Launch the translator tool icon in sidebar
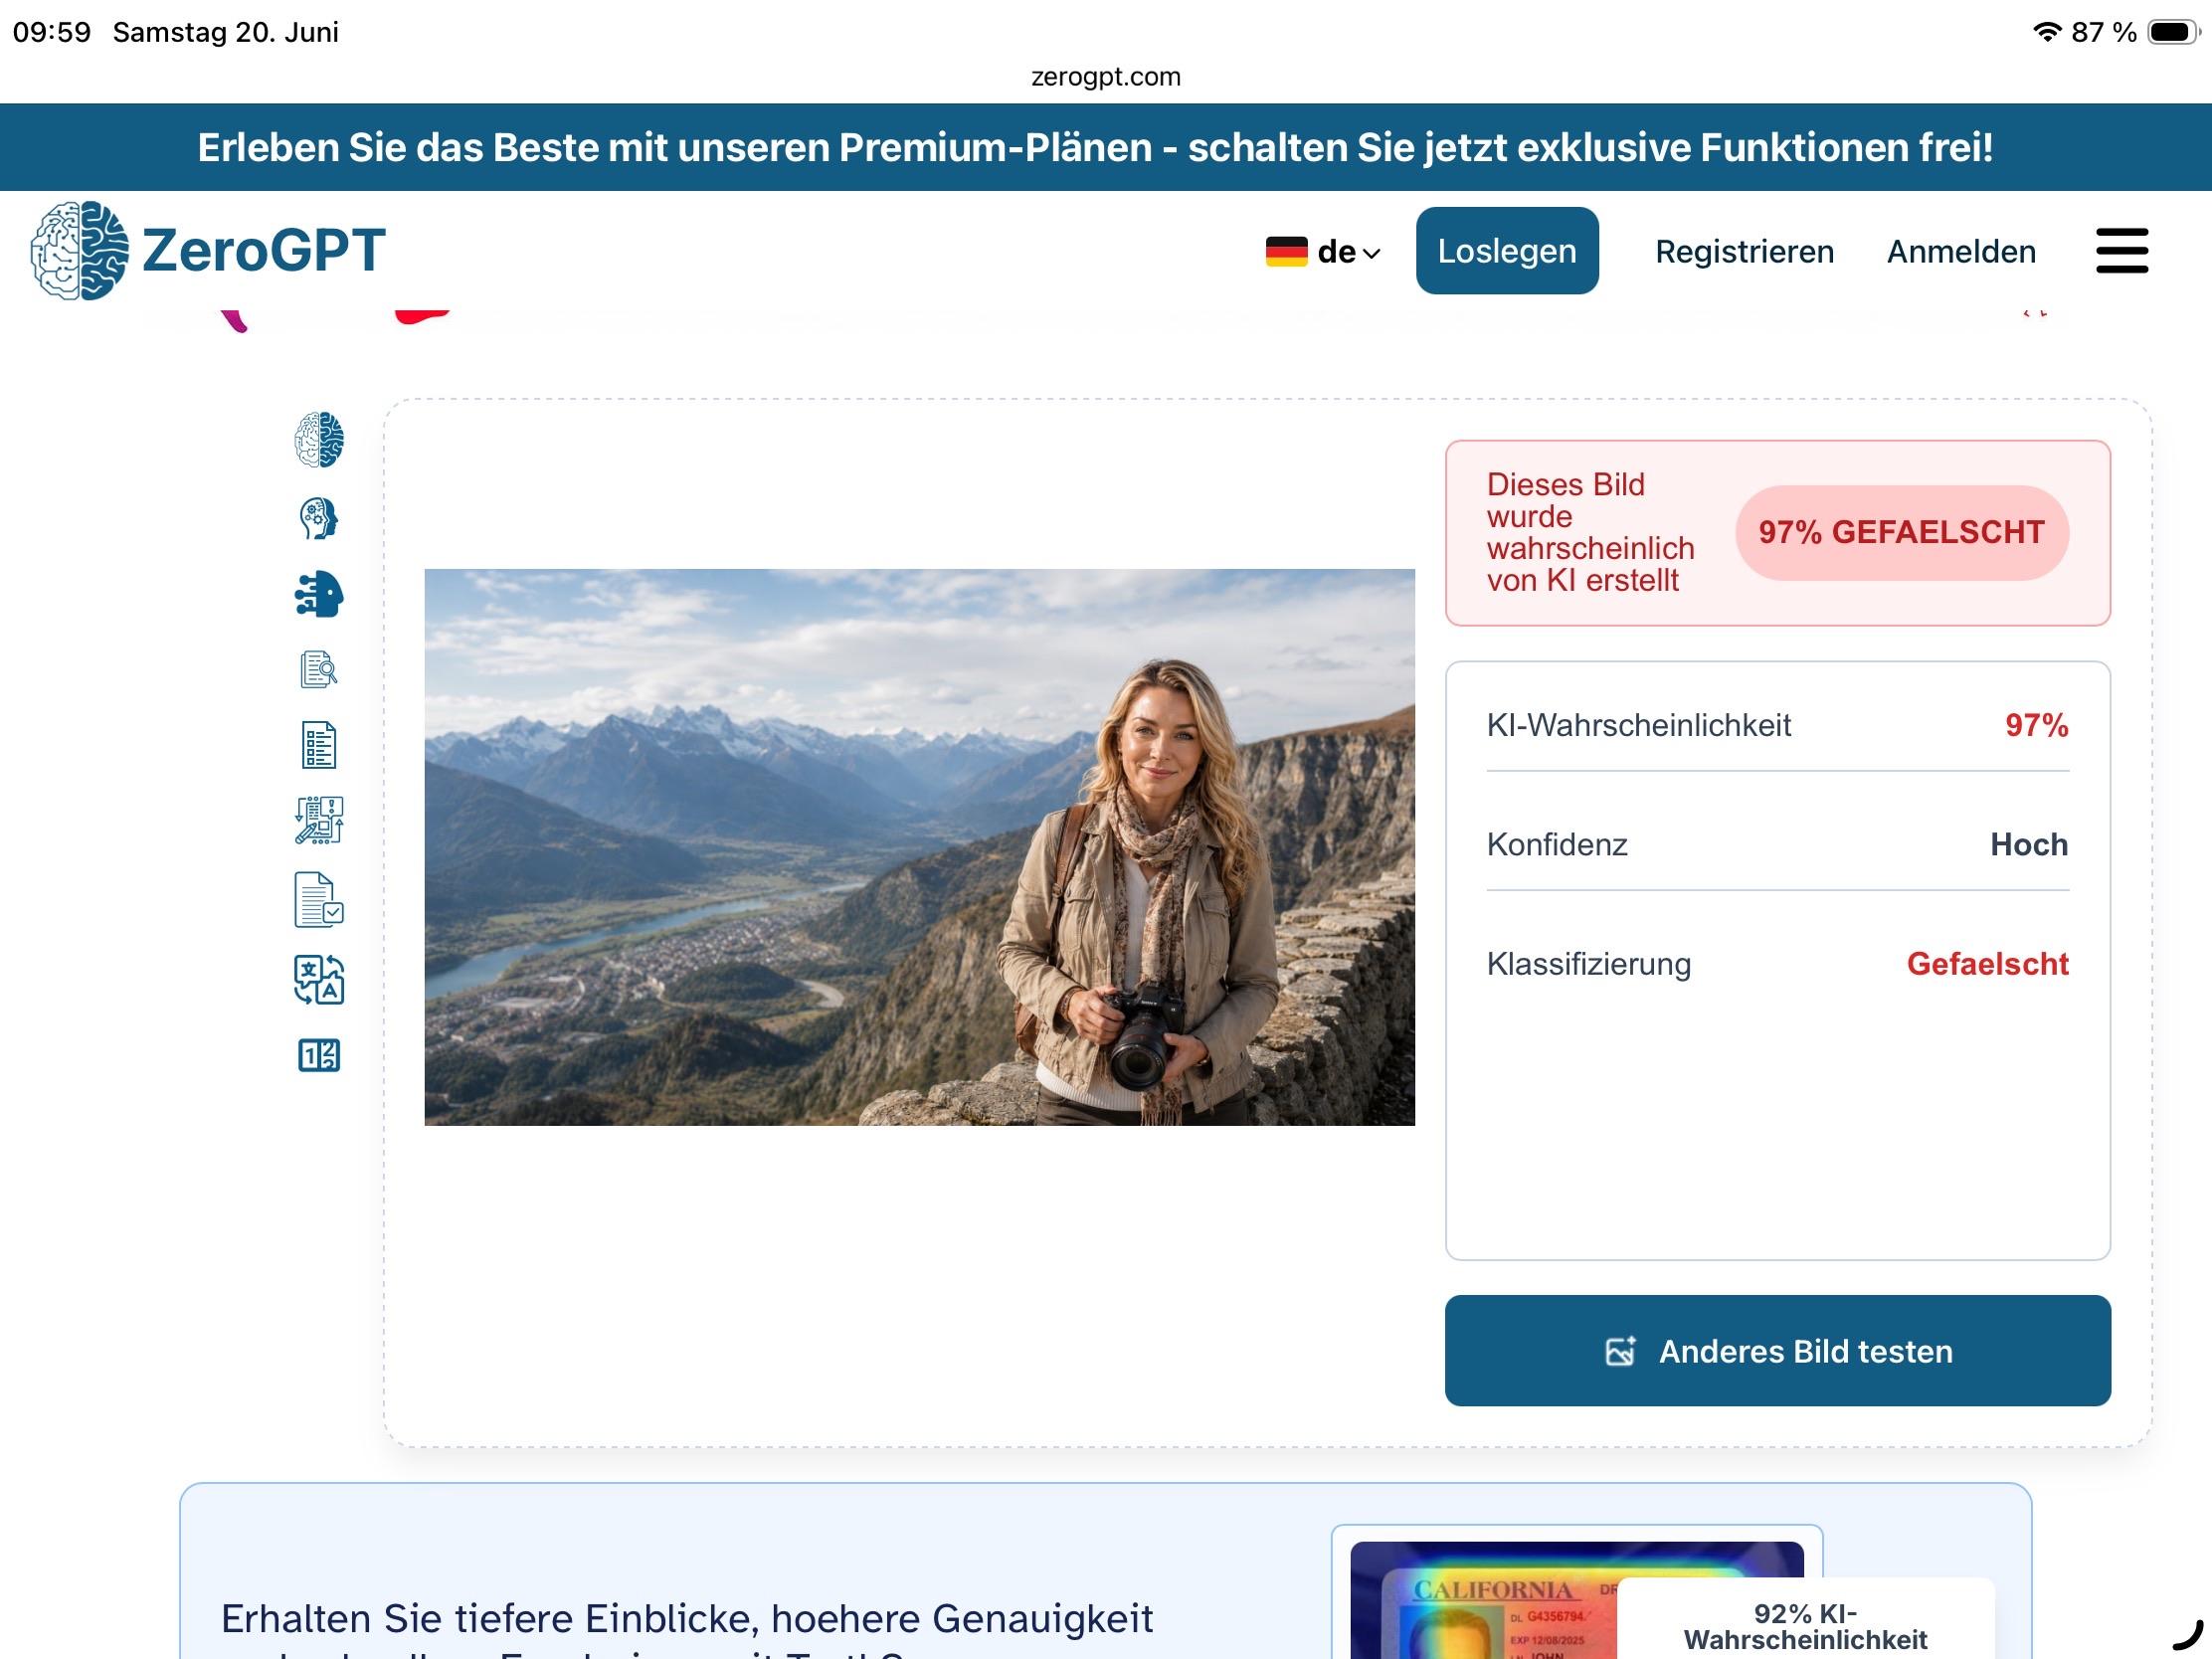 pos(319,979)
